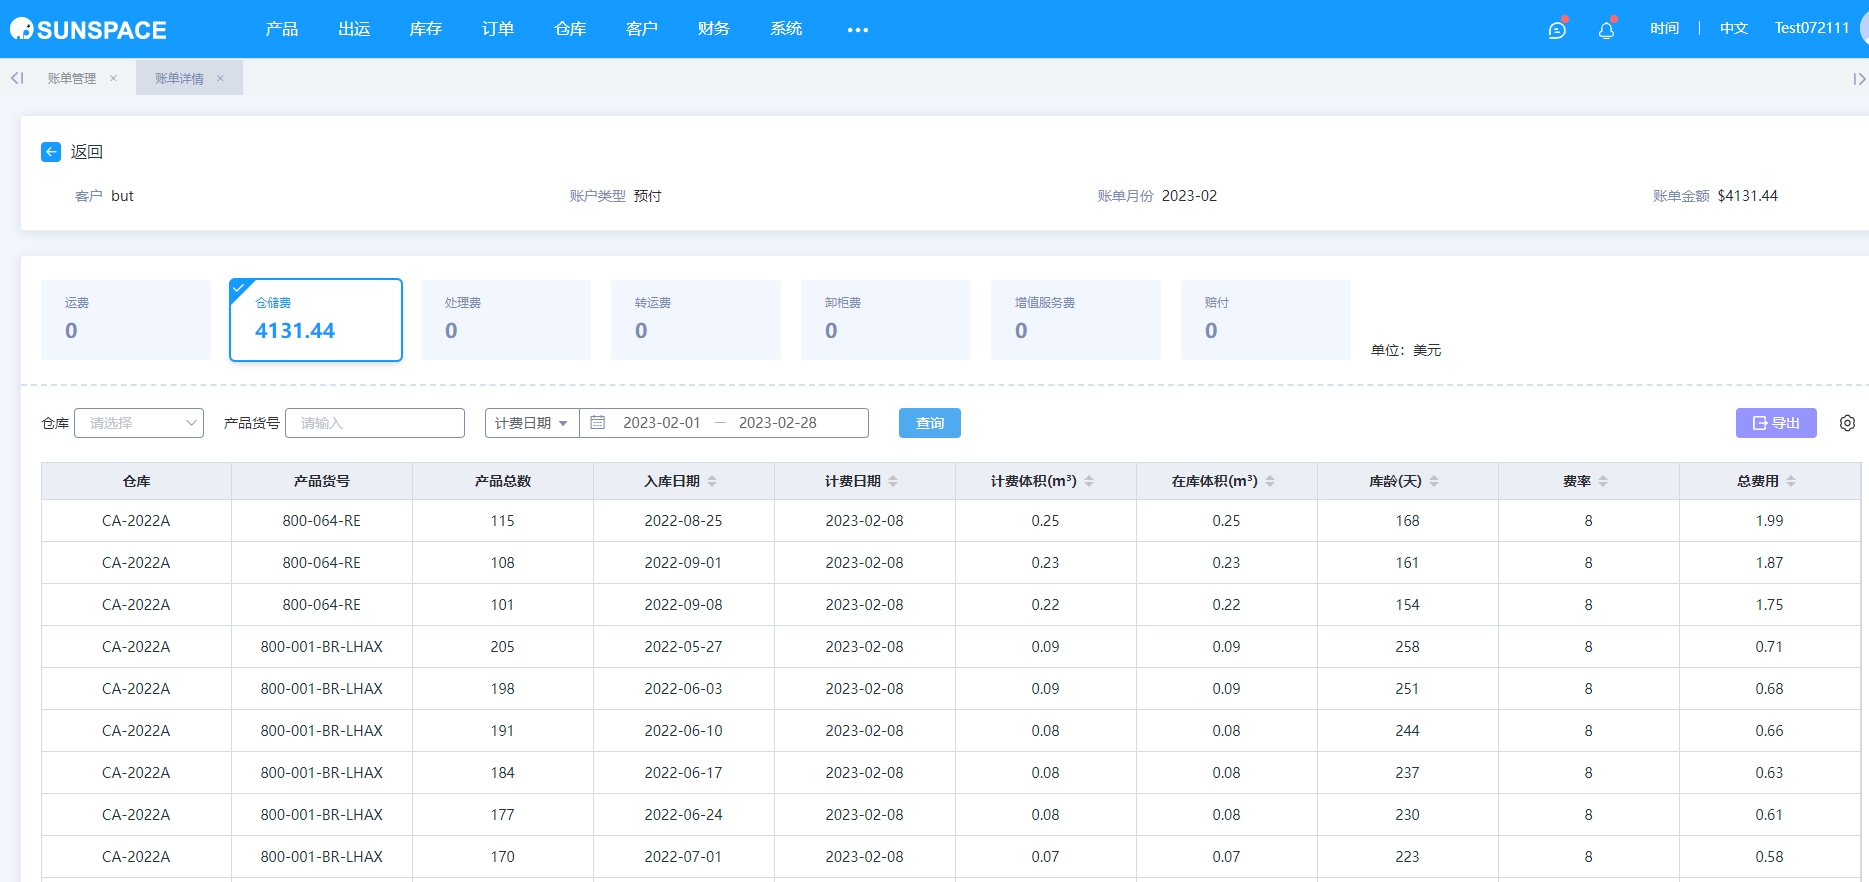Select the 赔付 fee card
The height and width of the screenshot is (882, 1869).
[x=1266, y=320]
